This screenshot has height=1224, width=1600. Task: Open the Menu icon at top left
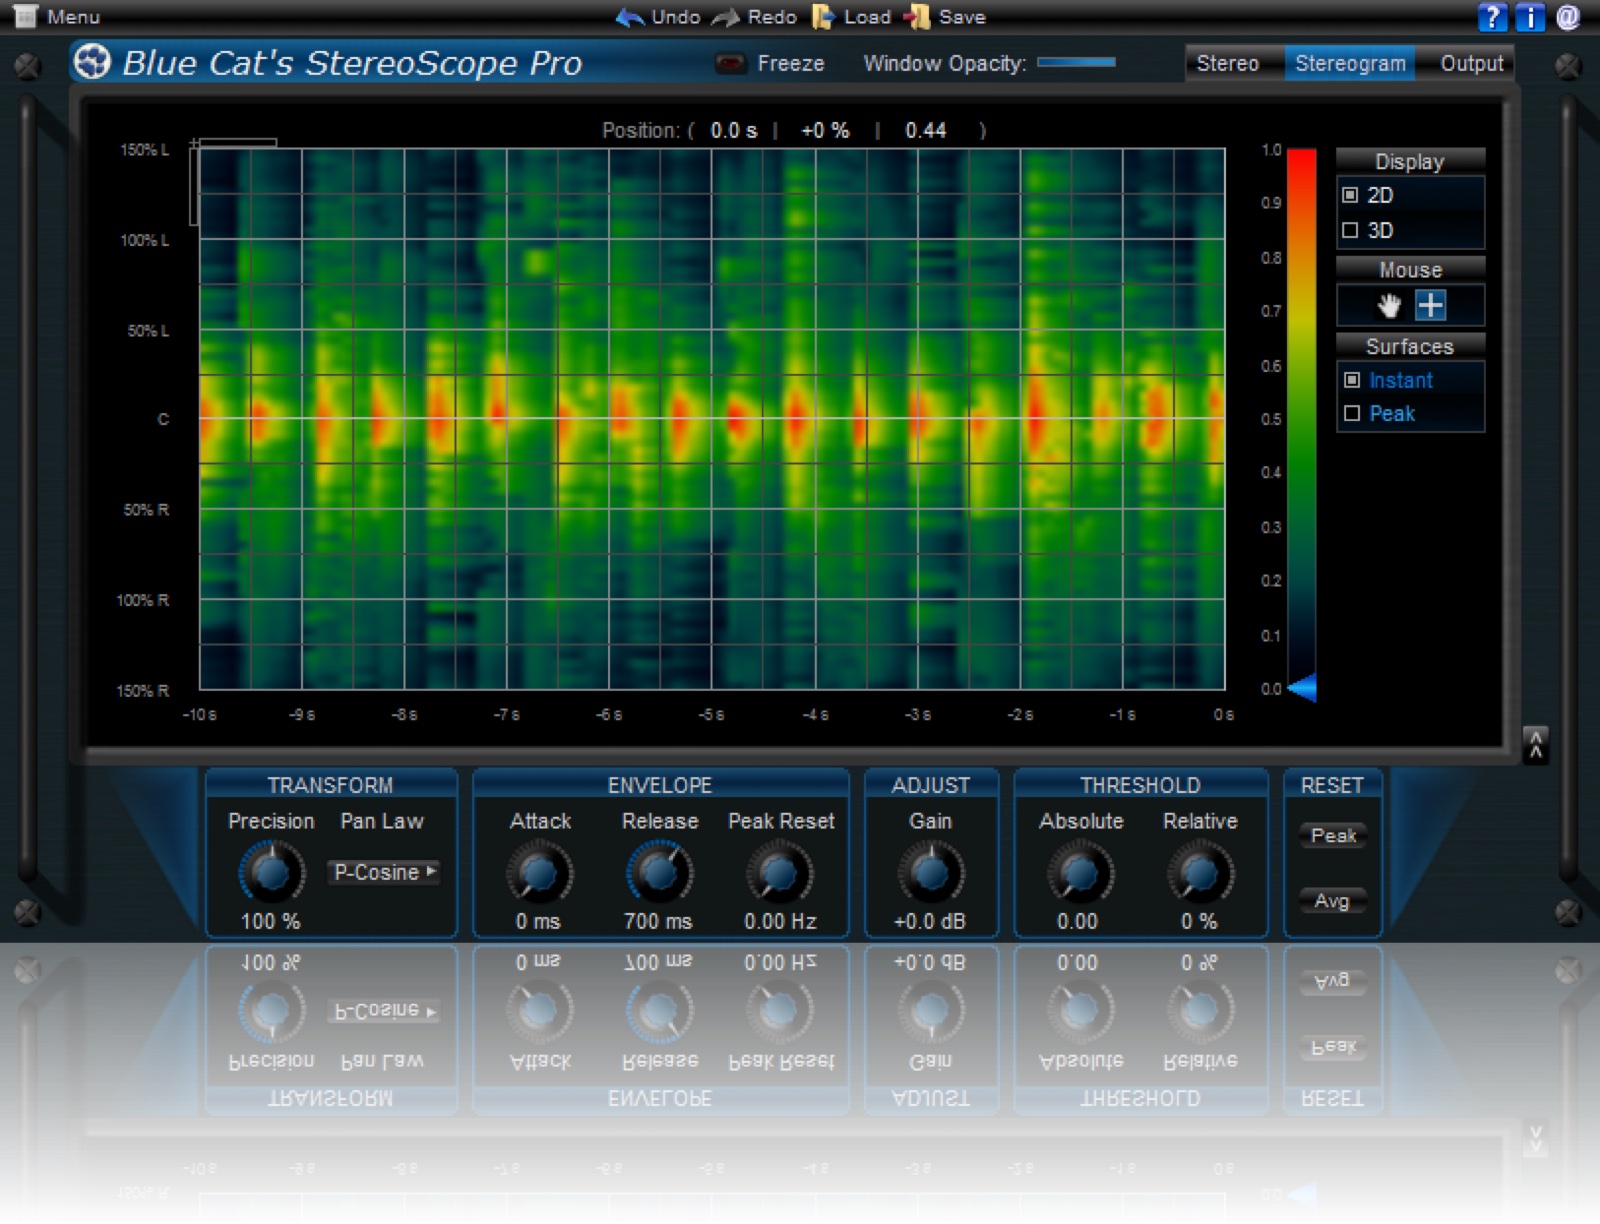[25, 16]
